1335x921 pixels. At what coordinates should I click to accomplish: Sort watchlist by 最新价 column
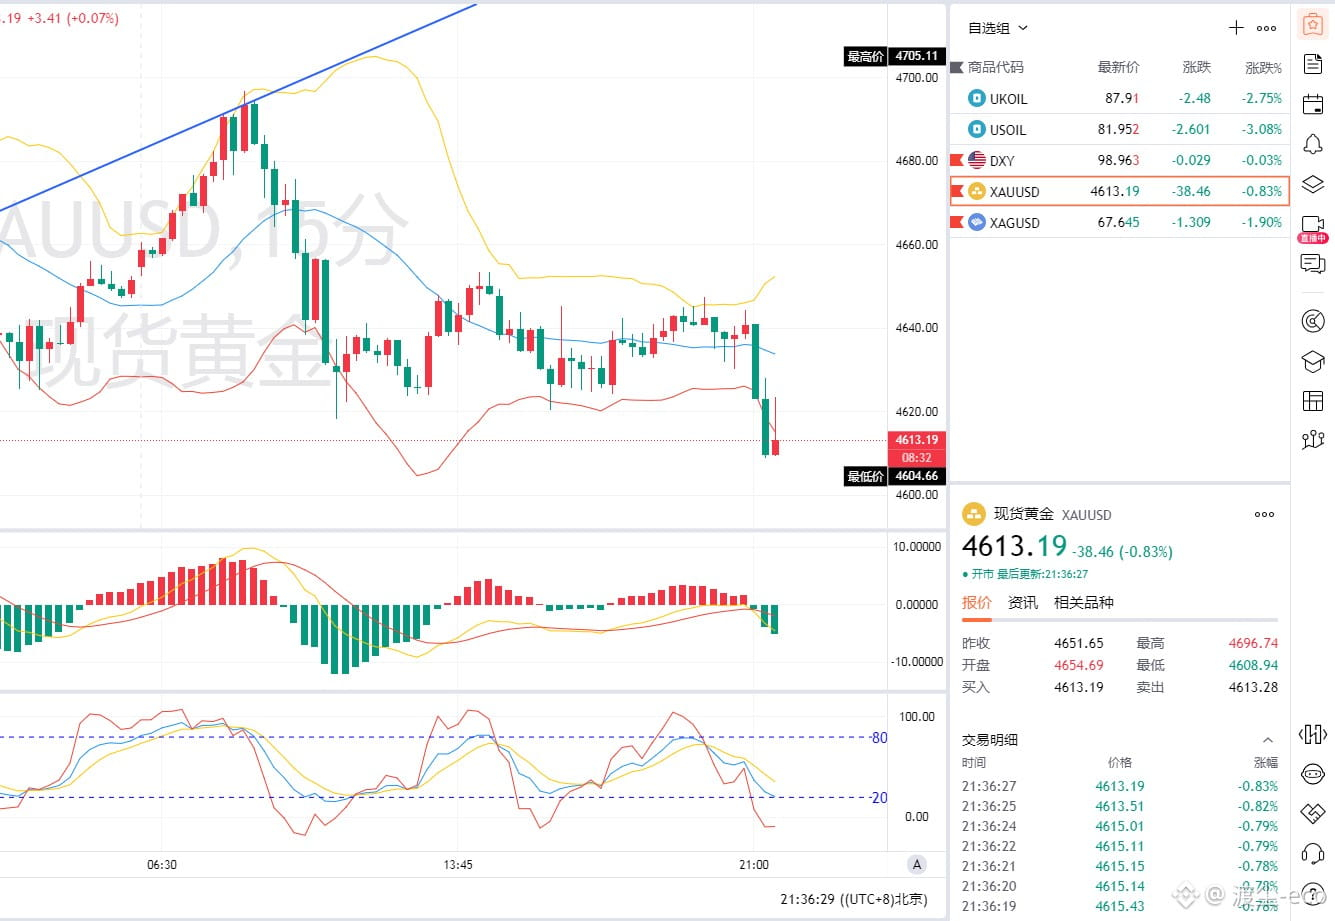click(1118, 67)
